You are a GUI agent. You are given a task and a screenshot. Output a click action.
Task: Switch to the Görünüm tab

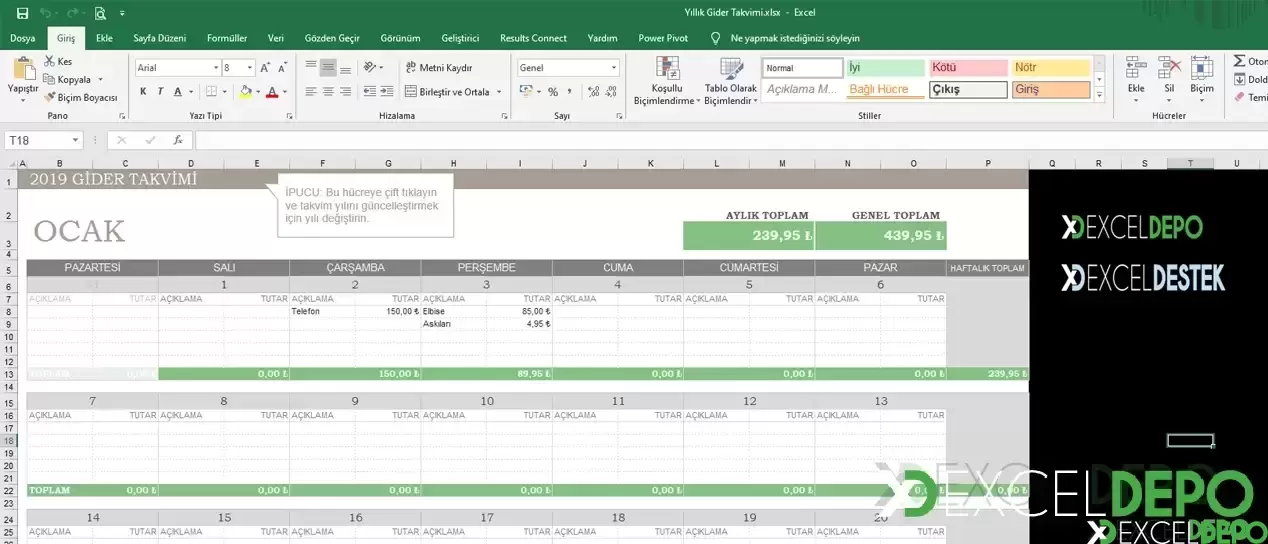click(x=400, y=38)
